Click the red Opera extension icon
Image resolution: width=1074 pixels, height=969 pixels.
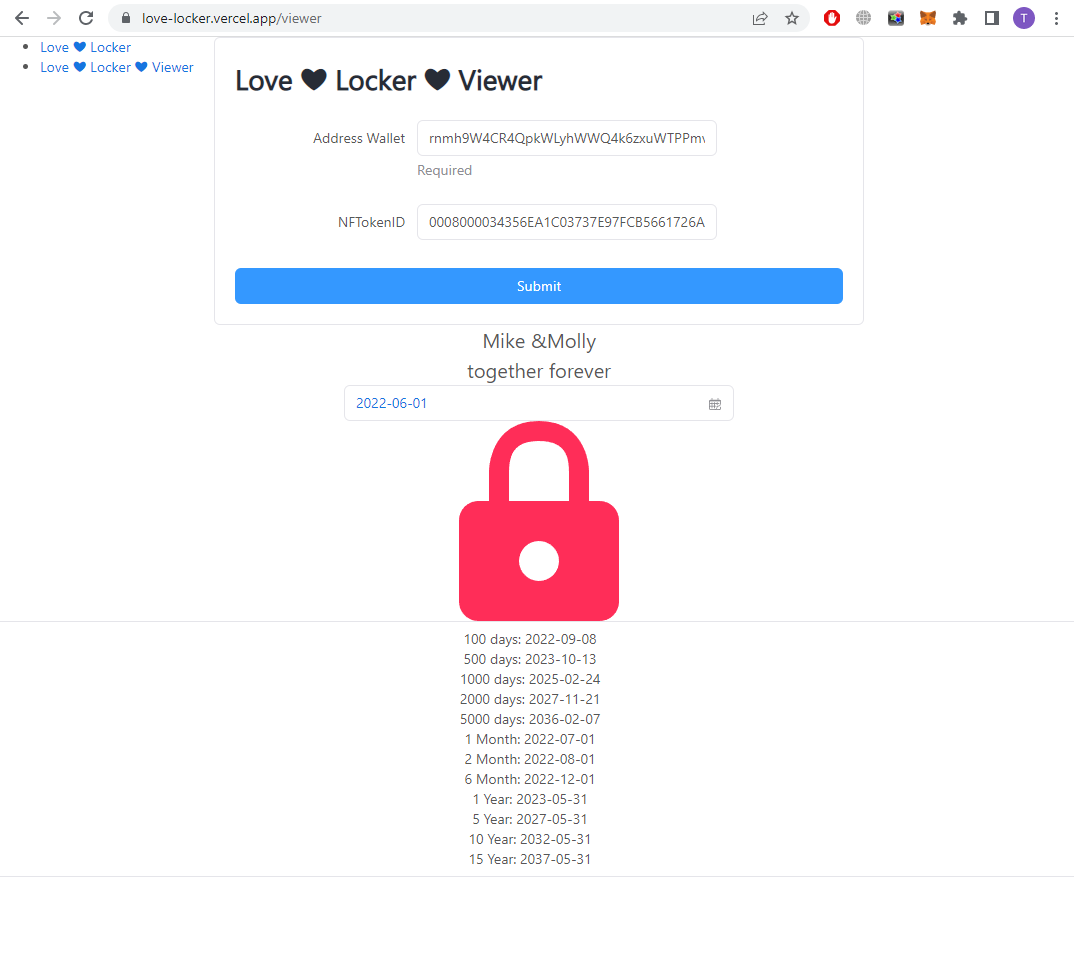tap(832, 18)
